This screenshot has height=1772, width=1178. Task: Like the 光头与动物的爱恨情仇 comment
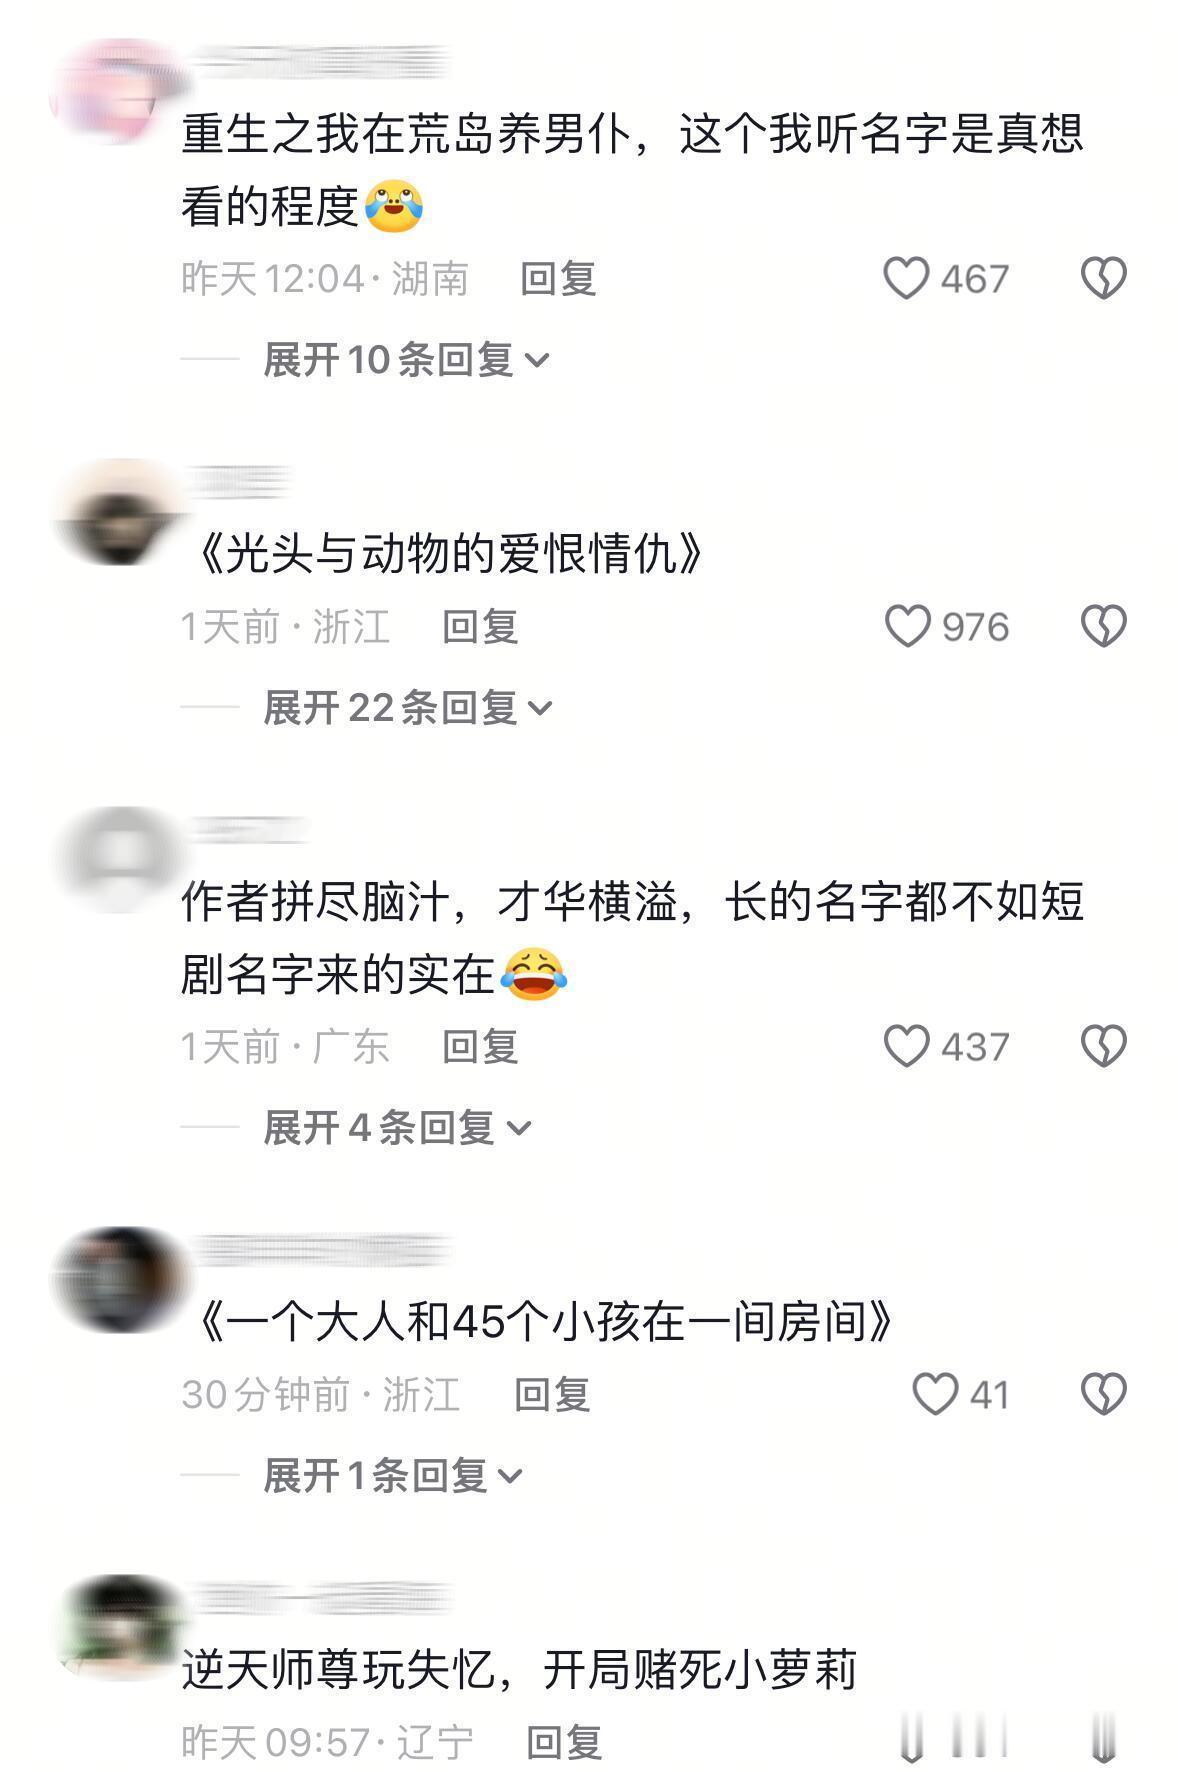[908, 627]
